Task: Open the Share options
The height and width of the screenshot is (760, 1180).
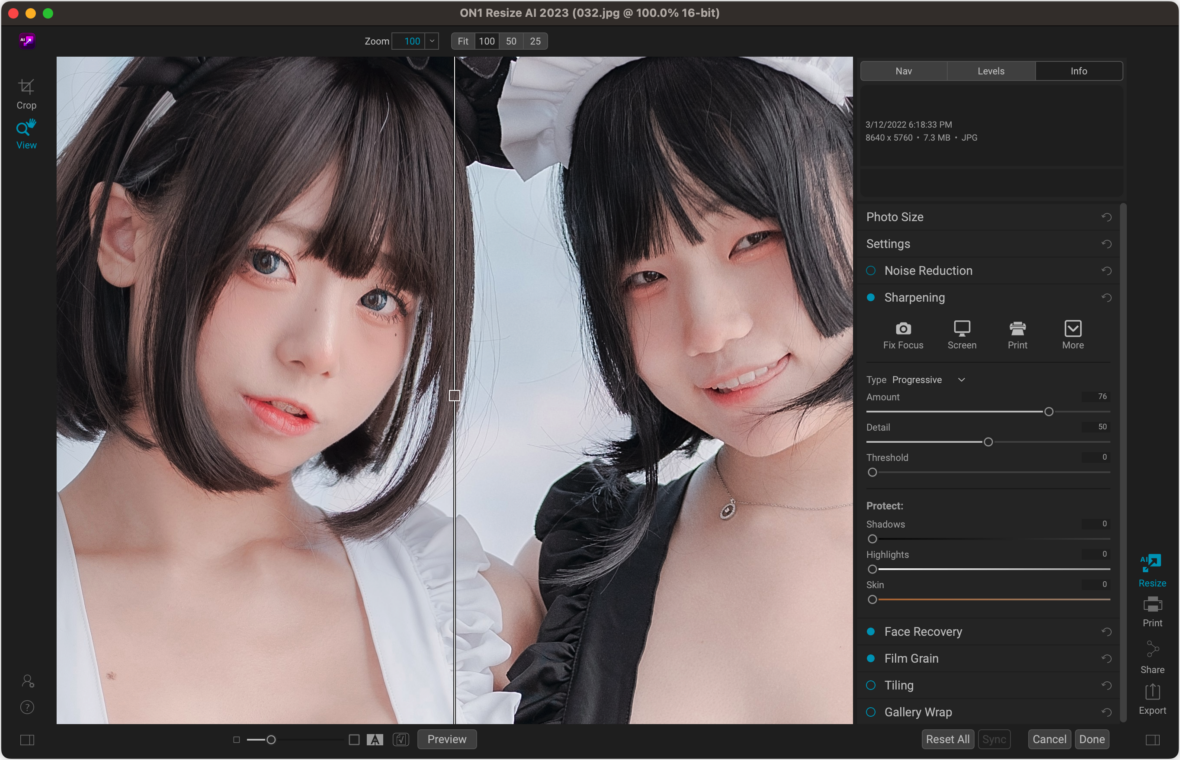Action: point(1152,657)
